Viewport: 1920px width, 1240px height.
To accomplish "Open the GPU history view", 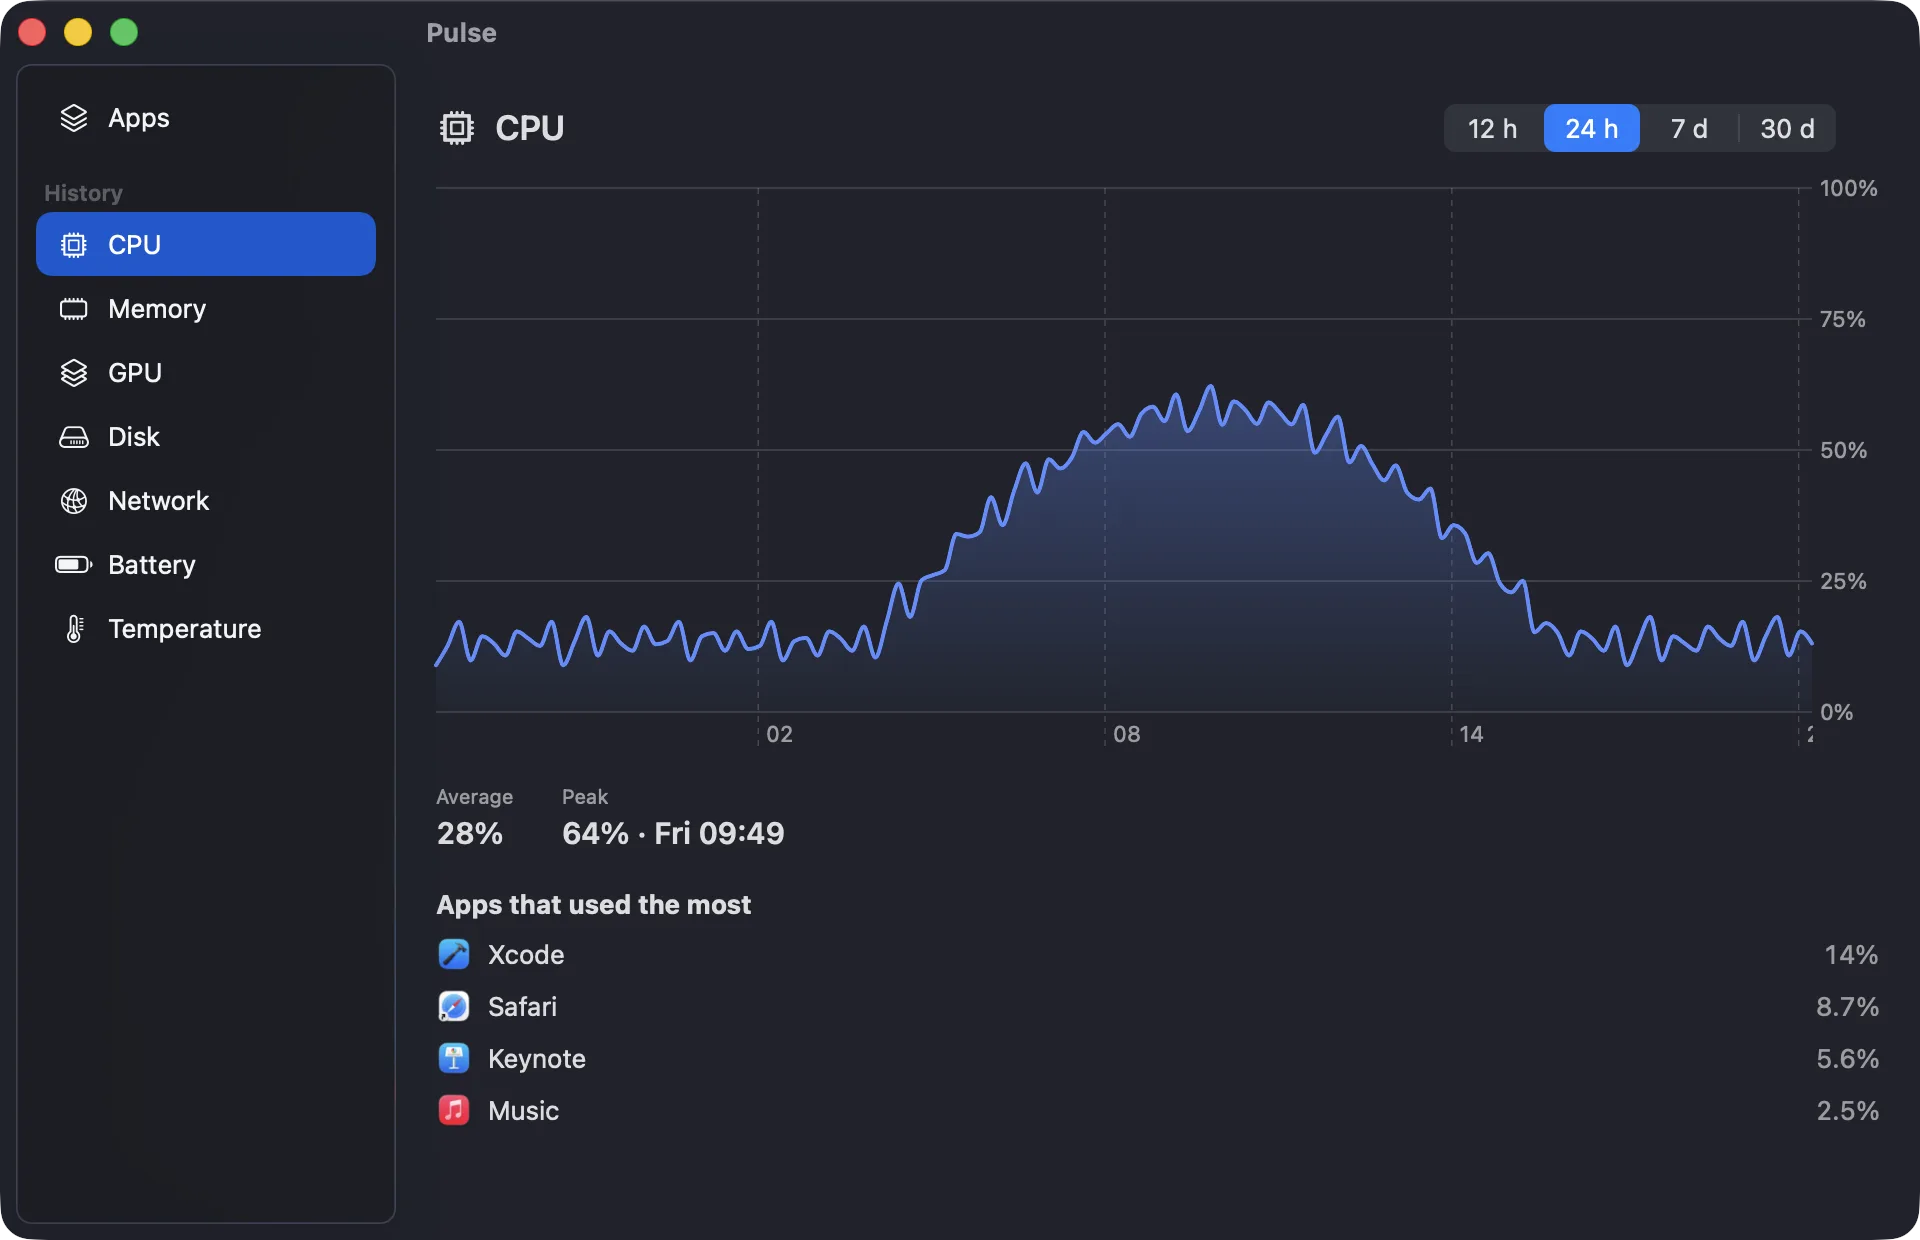I will pyautogui.click(x=206, y=373).
